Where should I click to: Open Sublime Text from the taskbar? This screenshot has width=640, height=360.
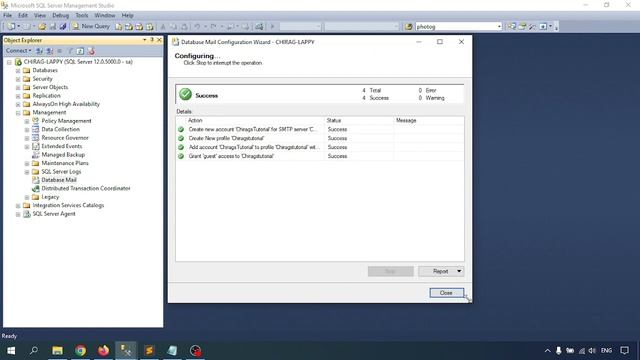149,351
